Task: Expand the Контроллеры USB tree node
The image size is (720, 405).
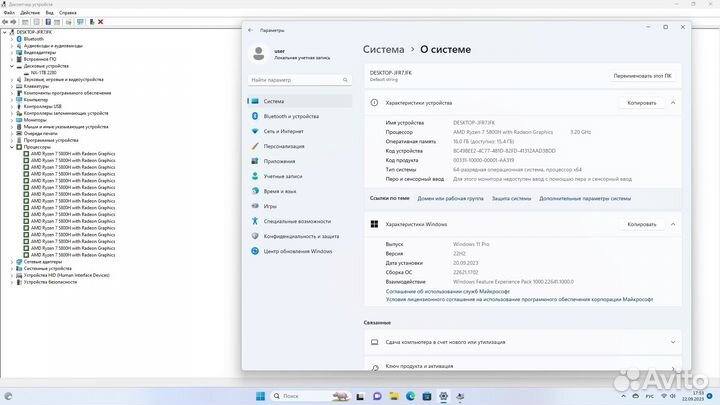Action: [x=12, y=107]
